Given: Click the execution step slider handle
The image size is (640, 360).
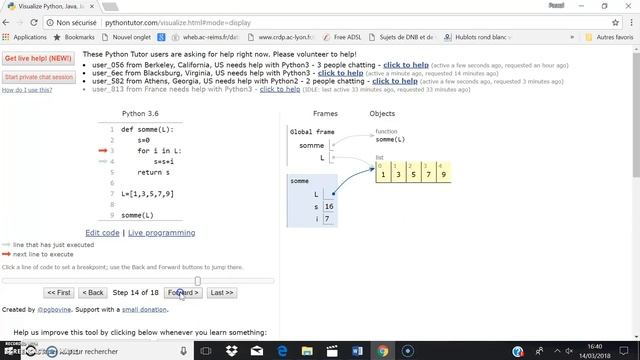Looking at the screenshot, I should click(x=198, y=281).
